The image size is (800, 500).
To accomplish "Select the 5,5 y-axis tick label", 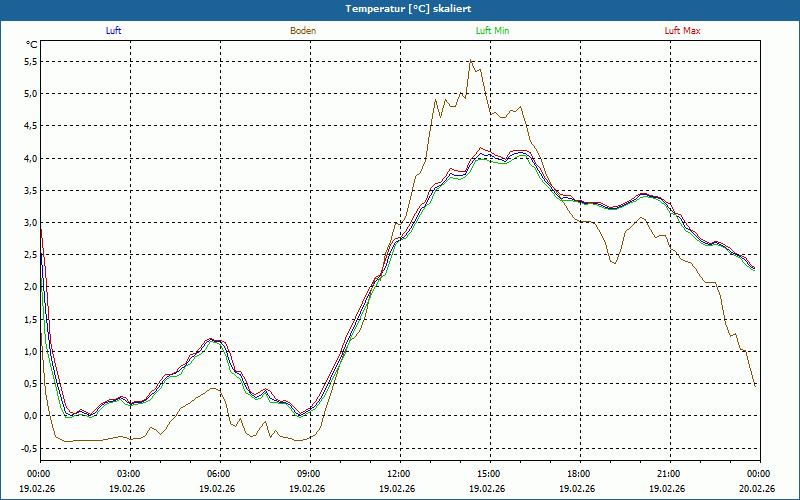I will coord(30,62).
